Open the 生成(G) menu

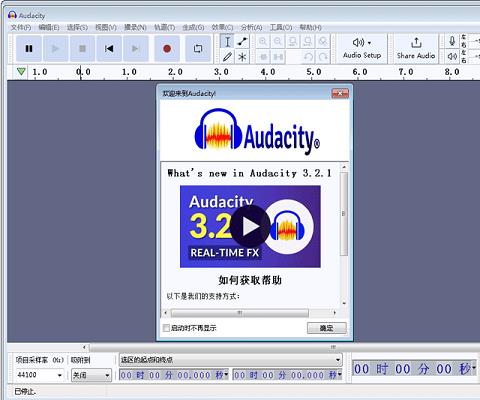(x=193, y=27)
